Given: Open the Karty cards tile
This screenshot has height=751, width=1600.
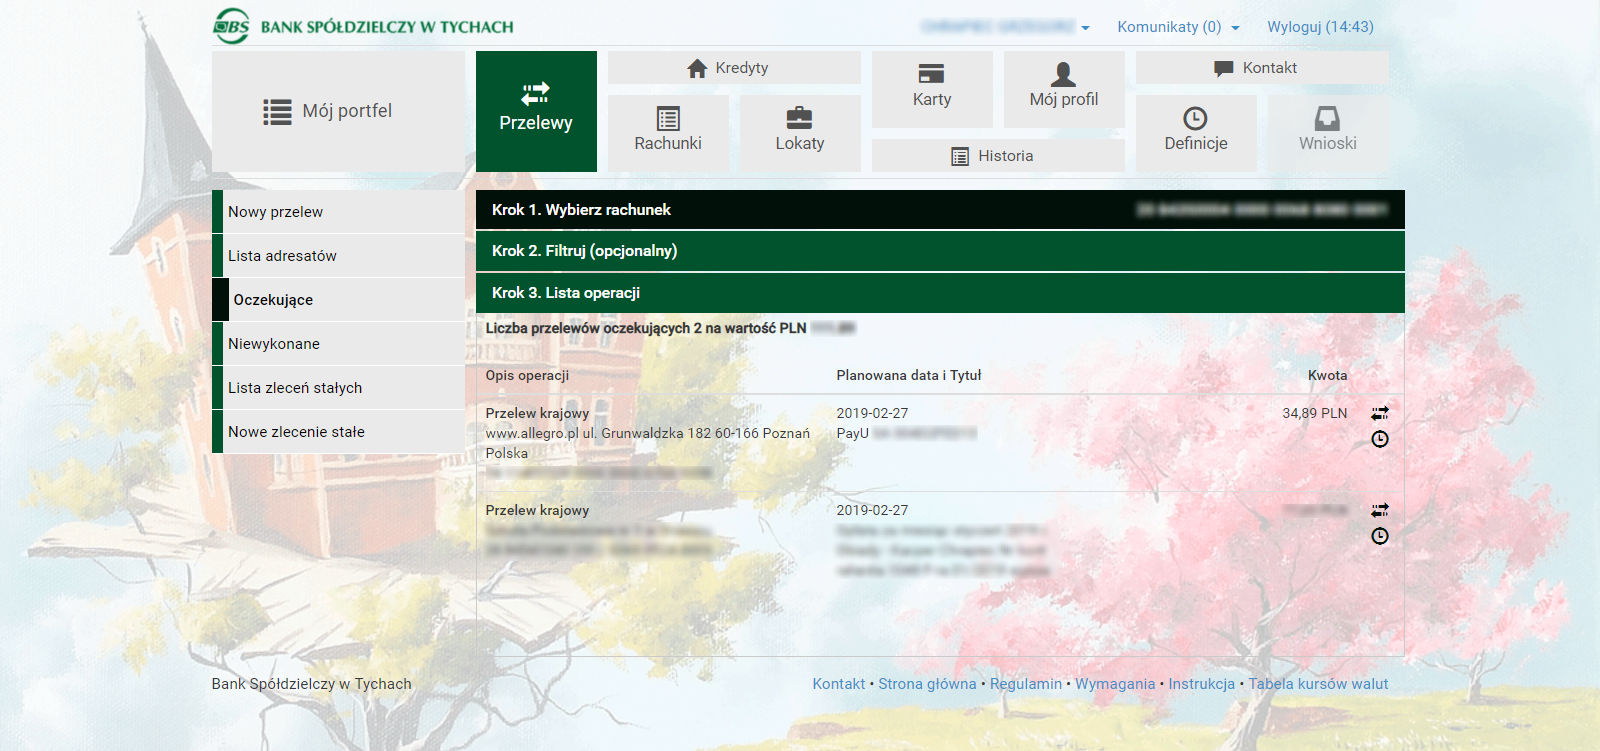Looking at the screenshot, I should click(932, 88).
